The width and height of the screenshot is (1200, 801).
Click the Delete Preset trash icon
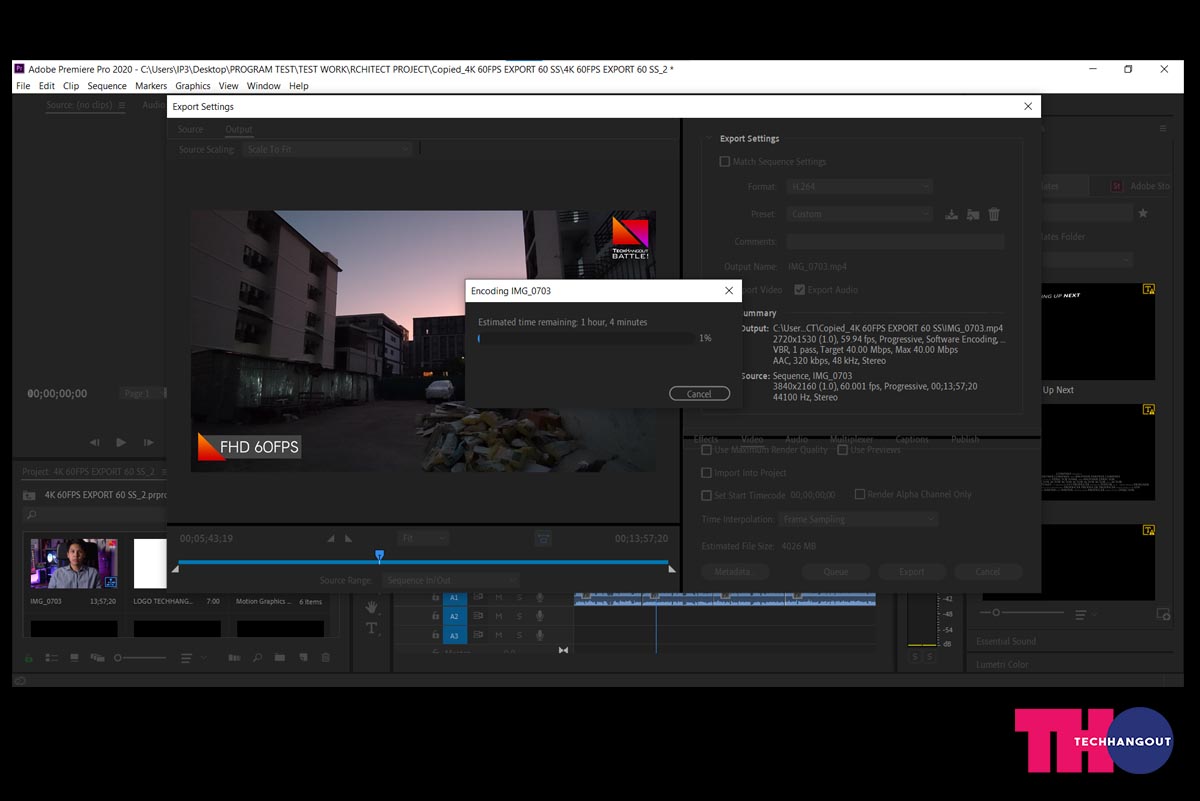click(x=994, y=214)
